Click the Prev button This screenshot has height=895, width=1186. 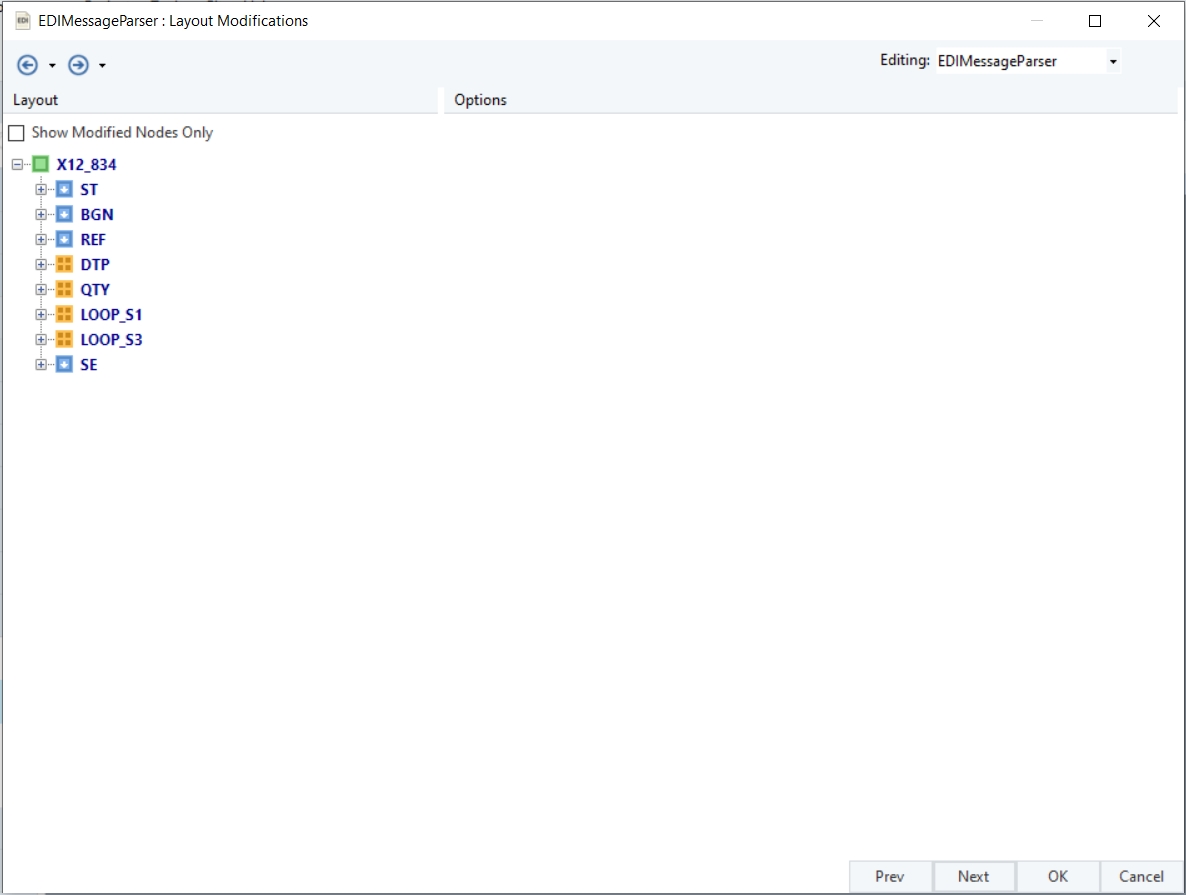click(890, 876)
